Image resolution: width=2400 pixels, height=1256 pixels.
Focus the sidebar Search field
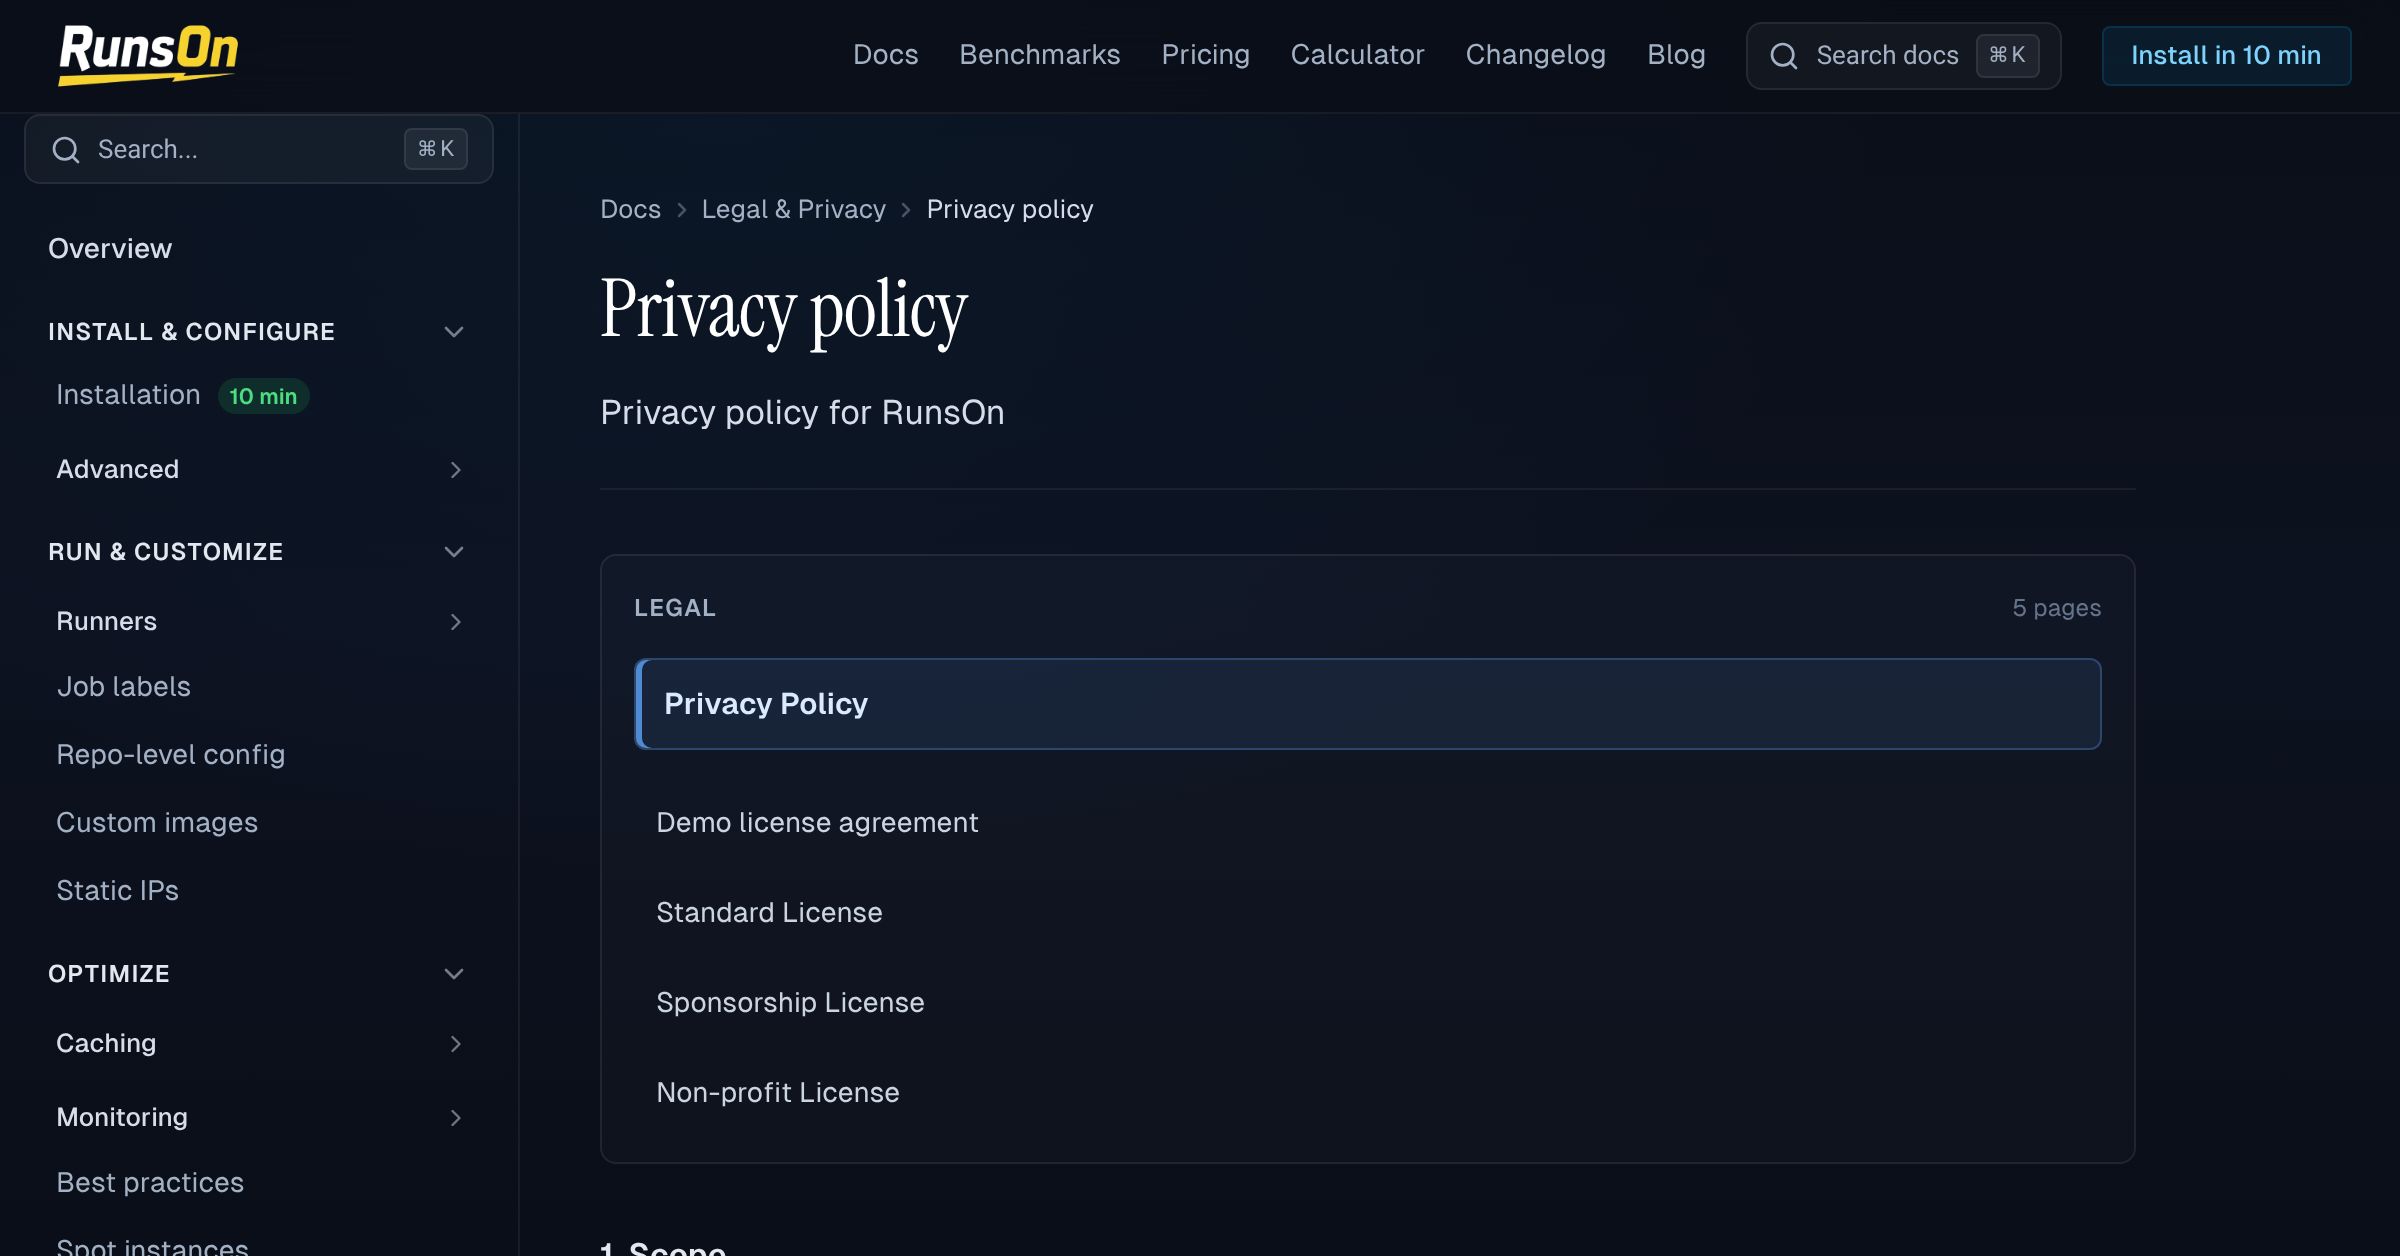[x=259, y=149]
